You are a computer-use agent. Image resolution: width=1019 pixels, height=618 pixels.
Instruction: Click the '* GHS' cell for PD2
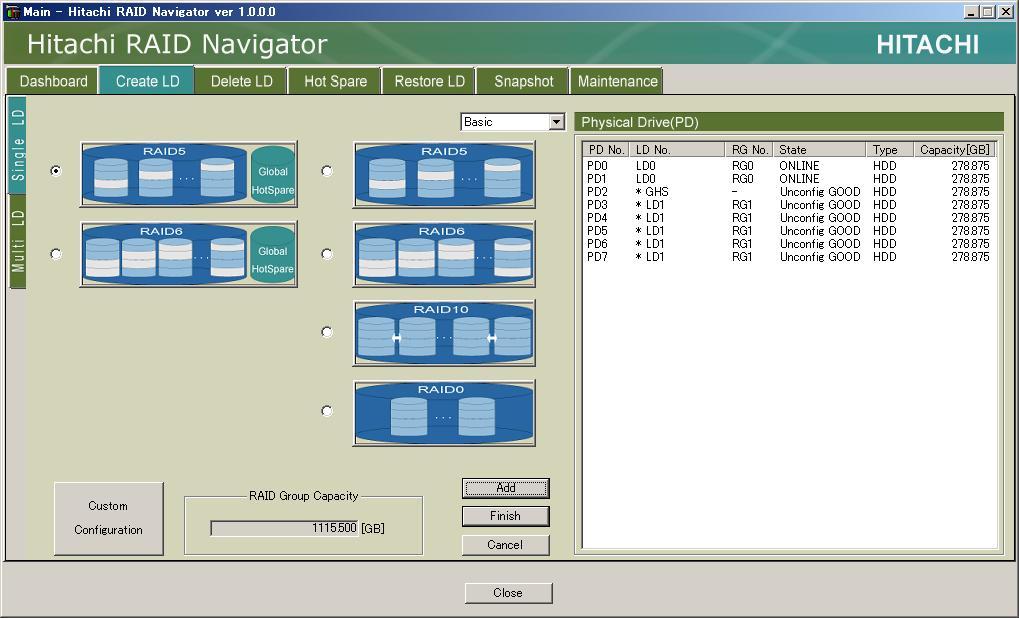[x=652, y=192]
